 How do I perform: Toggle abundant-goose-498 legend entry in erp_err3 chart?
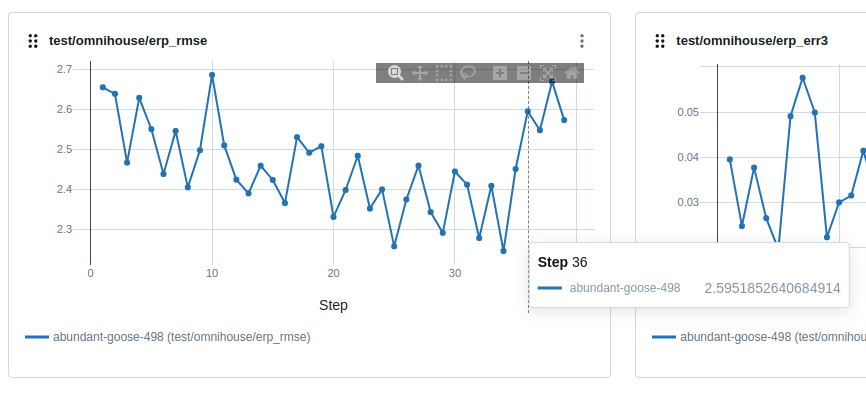pos(759,337)
